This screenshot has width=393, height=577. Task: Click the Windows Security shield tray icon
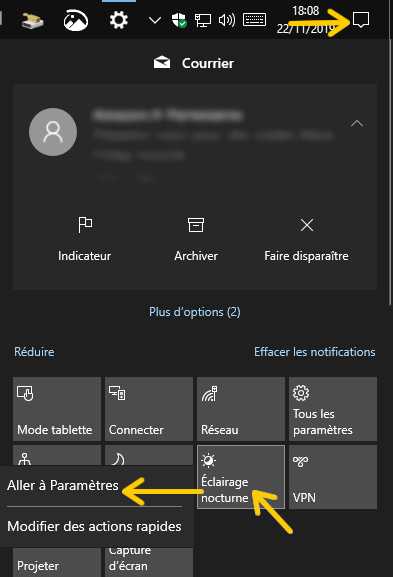click(179, 20)
